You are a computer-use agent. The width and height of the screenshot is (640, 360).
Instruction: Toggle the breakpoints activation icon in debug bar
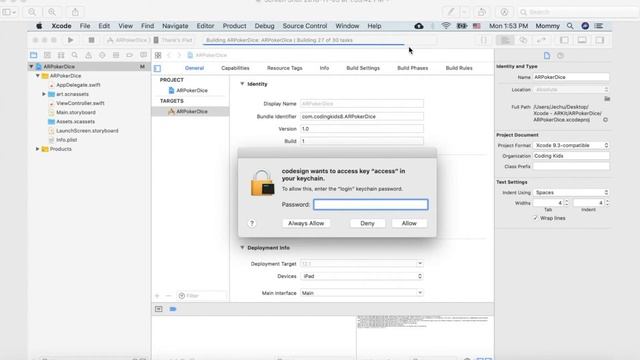click(x=173, y=309)
